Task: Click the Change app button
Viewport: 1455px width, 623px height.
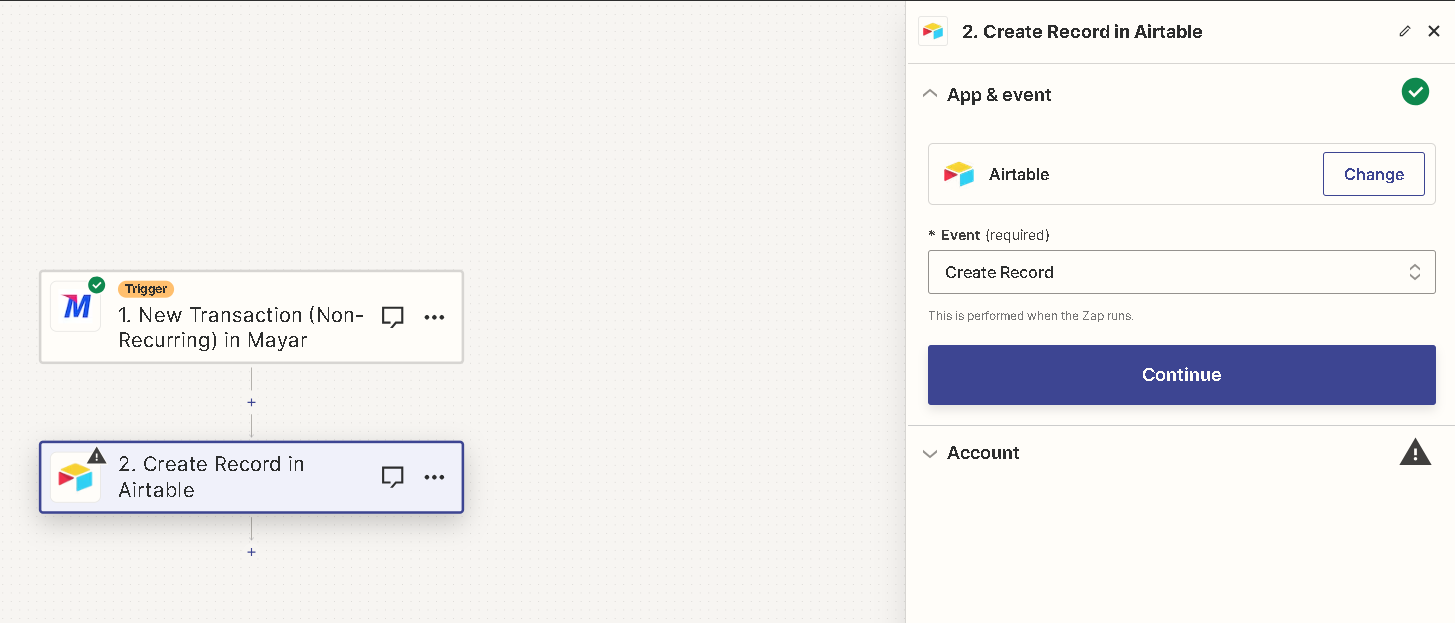Action: click(1374, 174)
